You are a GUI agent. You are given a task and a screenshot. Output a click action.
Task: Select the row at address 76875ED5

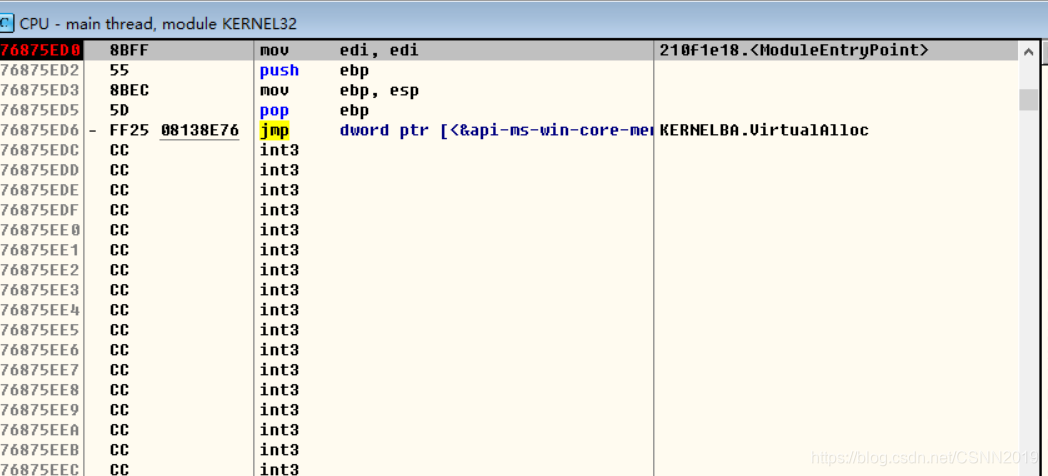click(509, 110)
